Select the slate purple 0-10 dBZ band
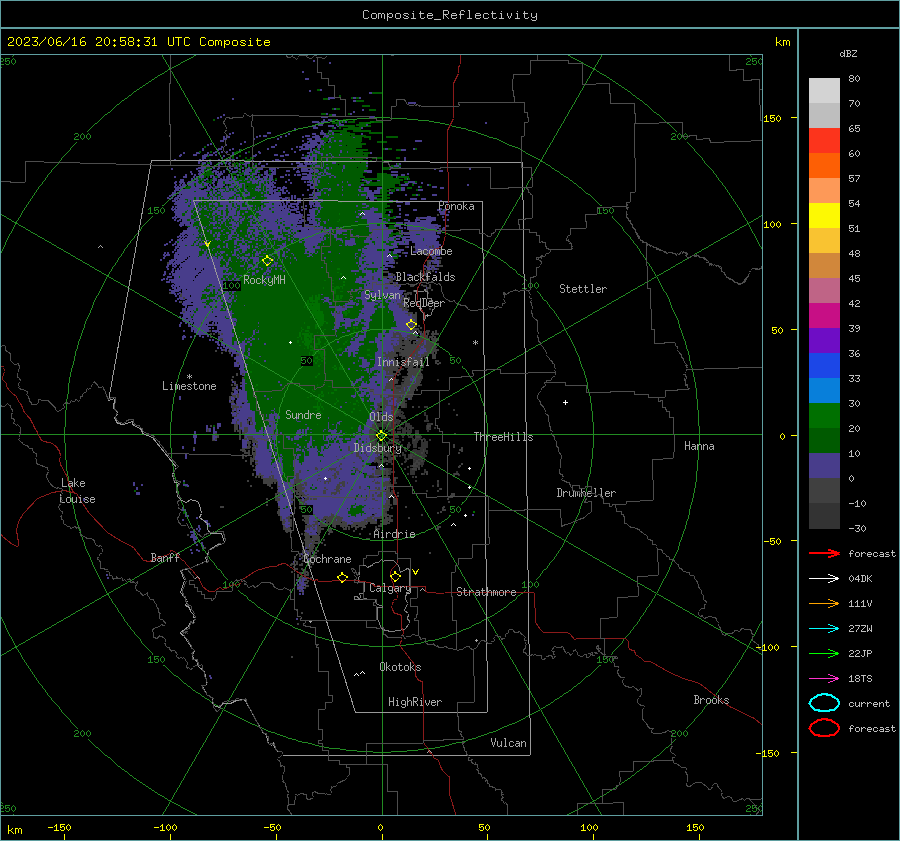This screenshot has width=900, height=841. coord(824,466)
